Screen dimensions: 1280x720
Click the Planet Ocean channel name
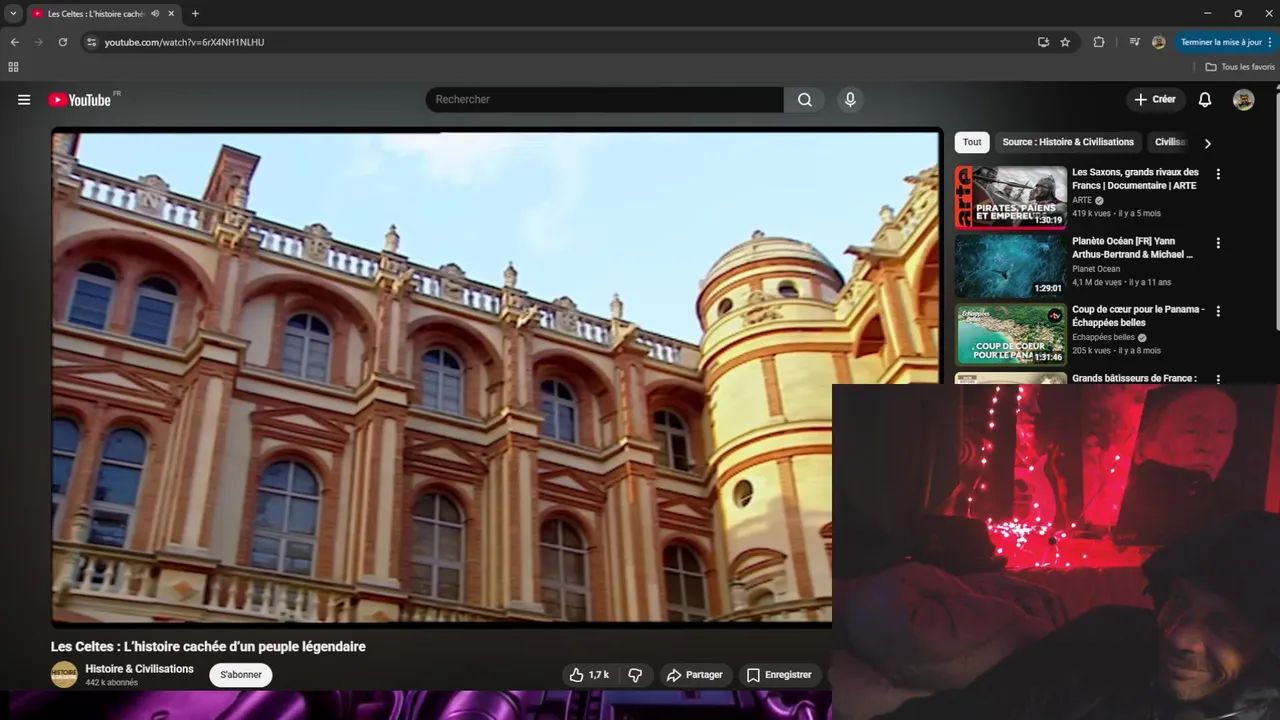pos(1096,269)
